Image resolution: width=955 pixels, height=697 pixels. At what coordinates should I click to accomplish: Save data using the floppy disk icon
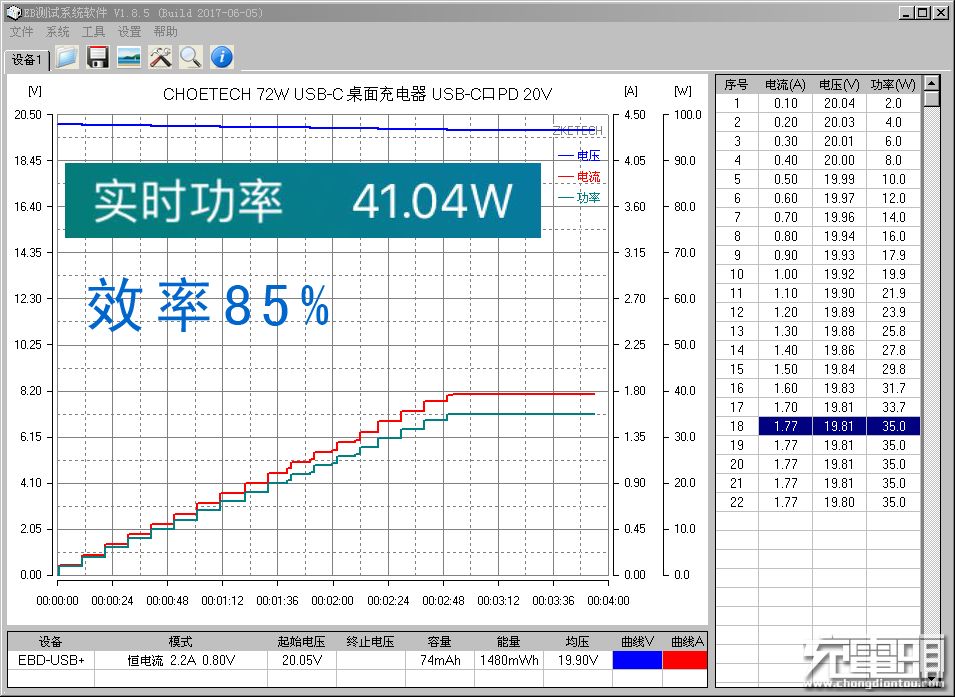point(97,57)
